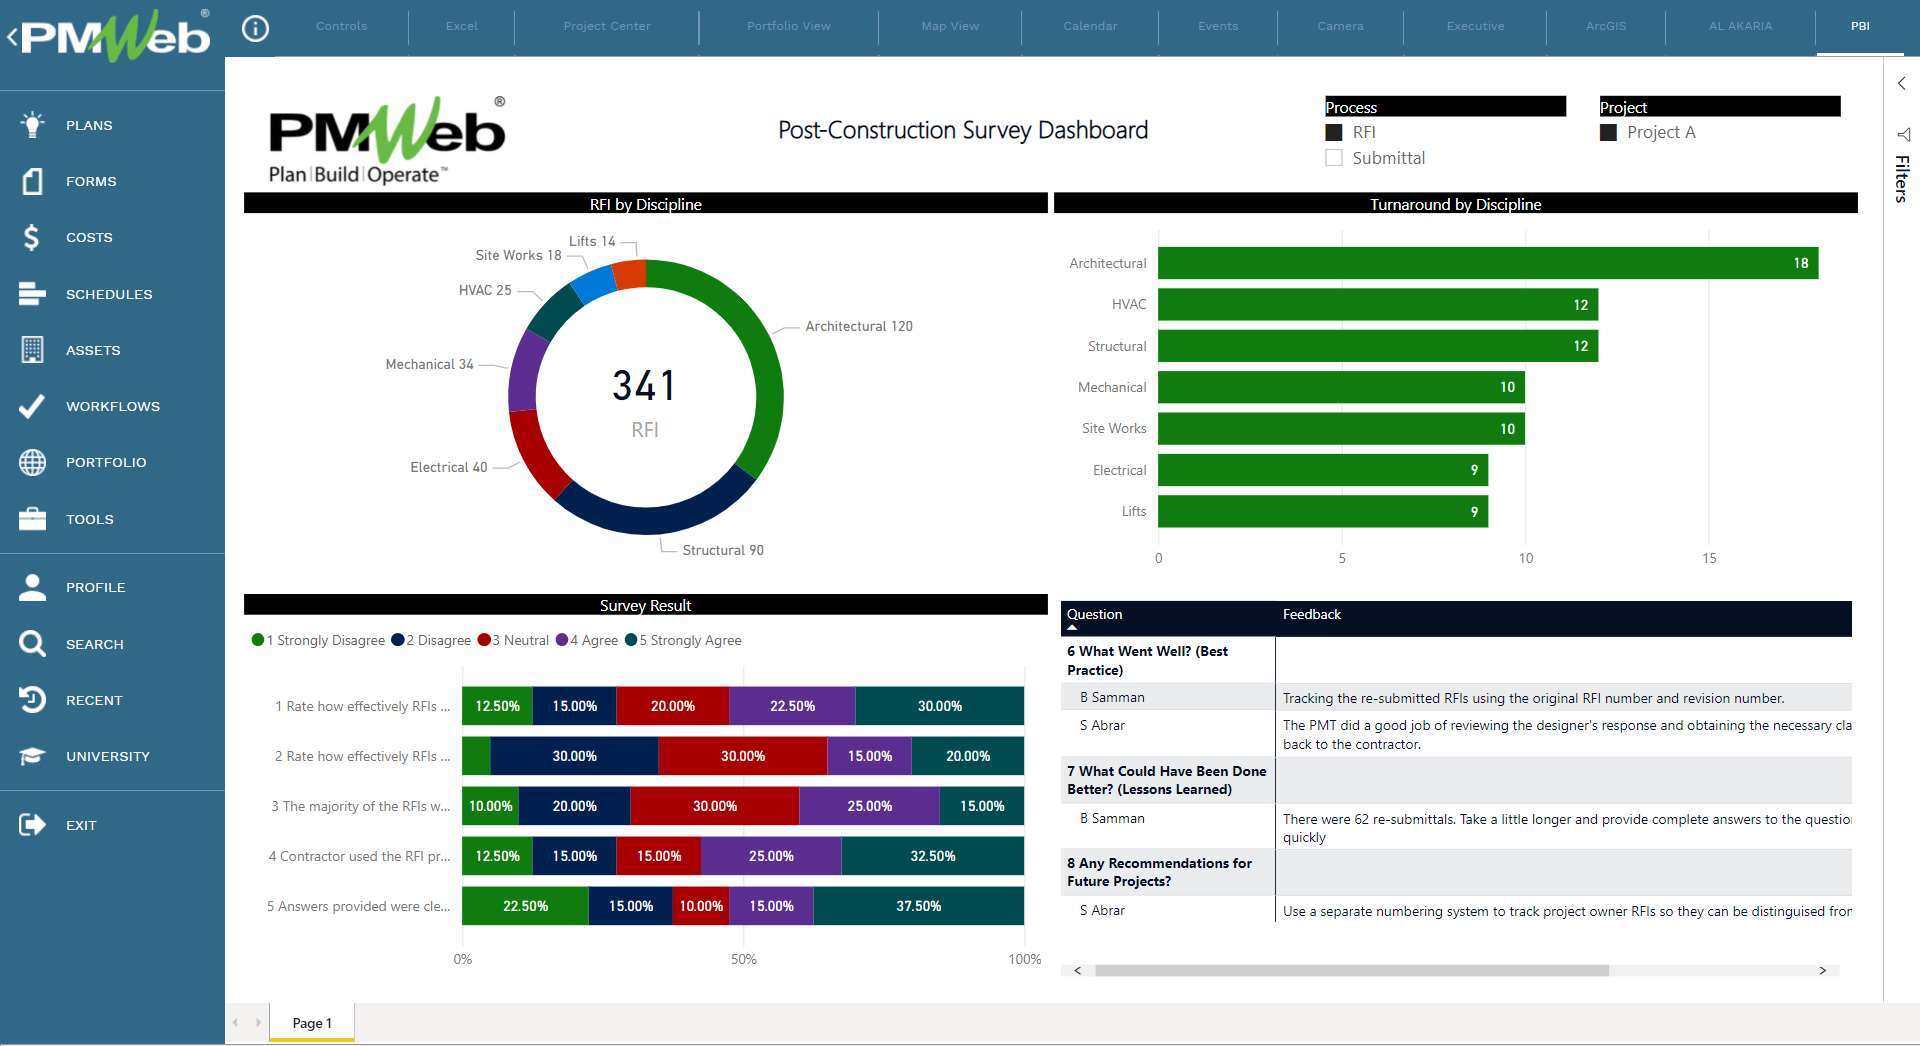Collapse the Filters pane
This screenshot has width=1920, height=1046.
[1901, 84]
